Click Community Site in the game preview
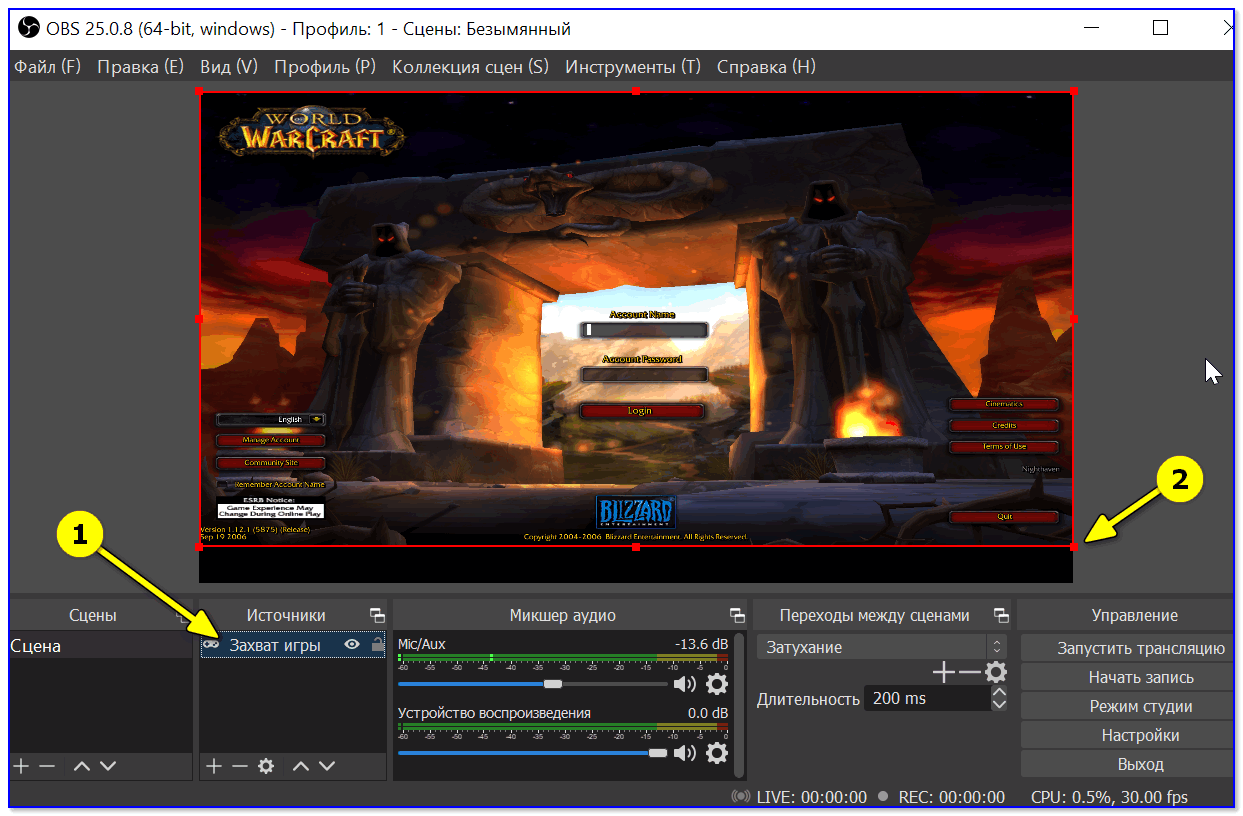 pyautogui.click(x=271, y=463)
